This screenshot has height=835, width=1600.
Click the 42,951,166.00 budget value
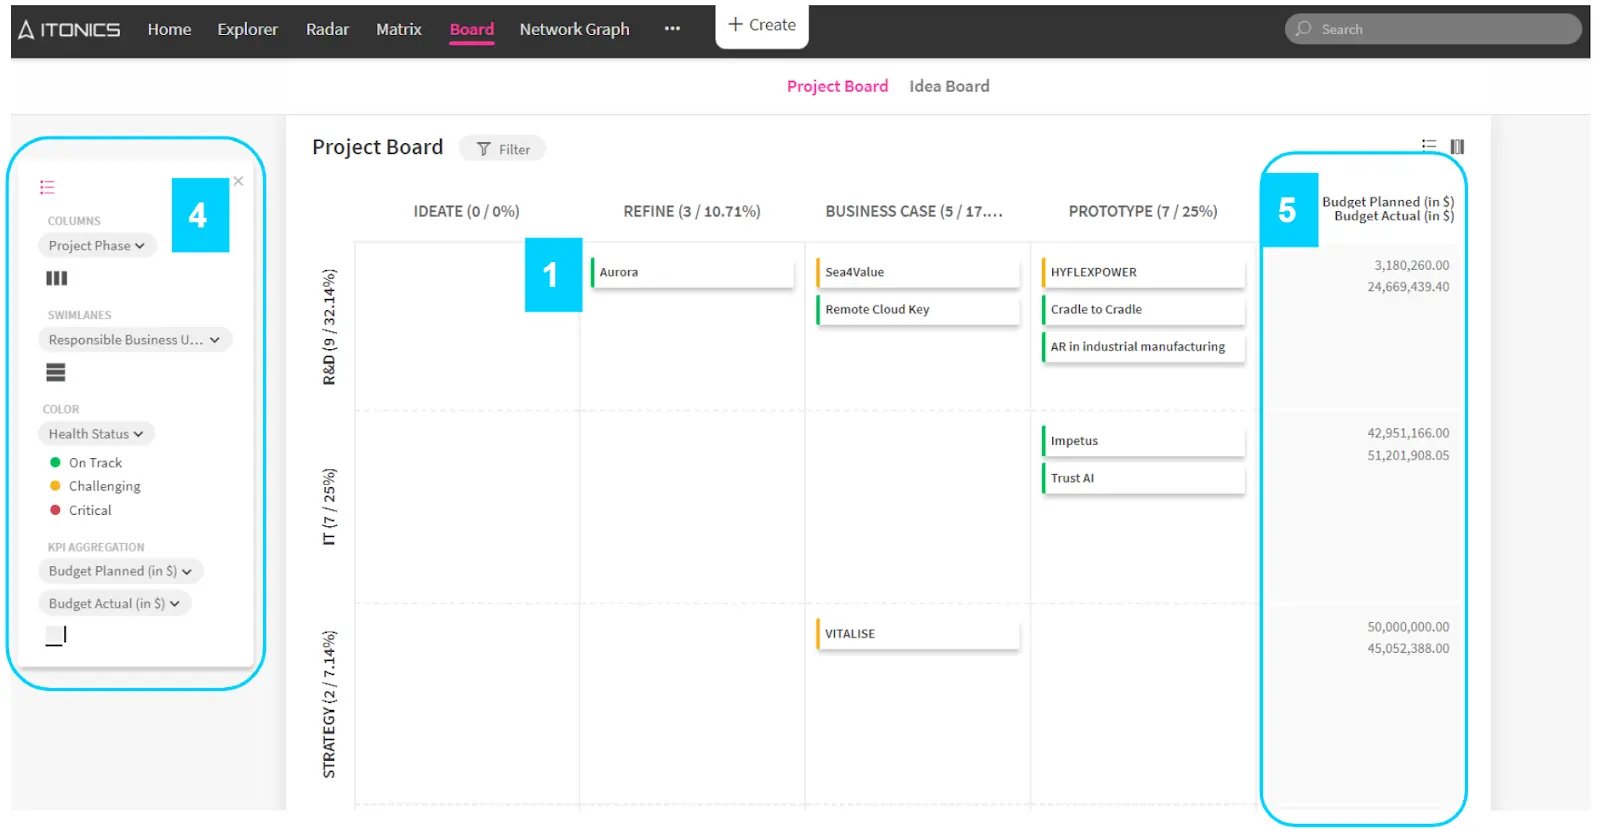pyautogui.click(x=1408, y=434)
